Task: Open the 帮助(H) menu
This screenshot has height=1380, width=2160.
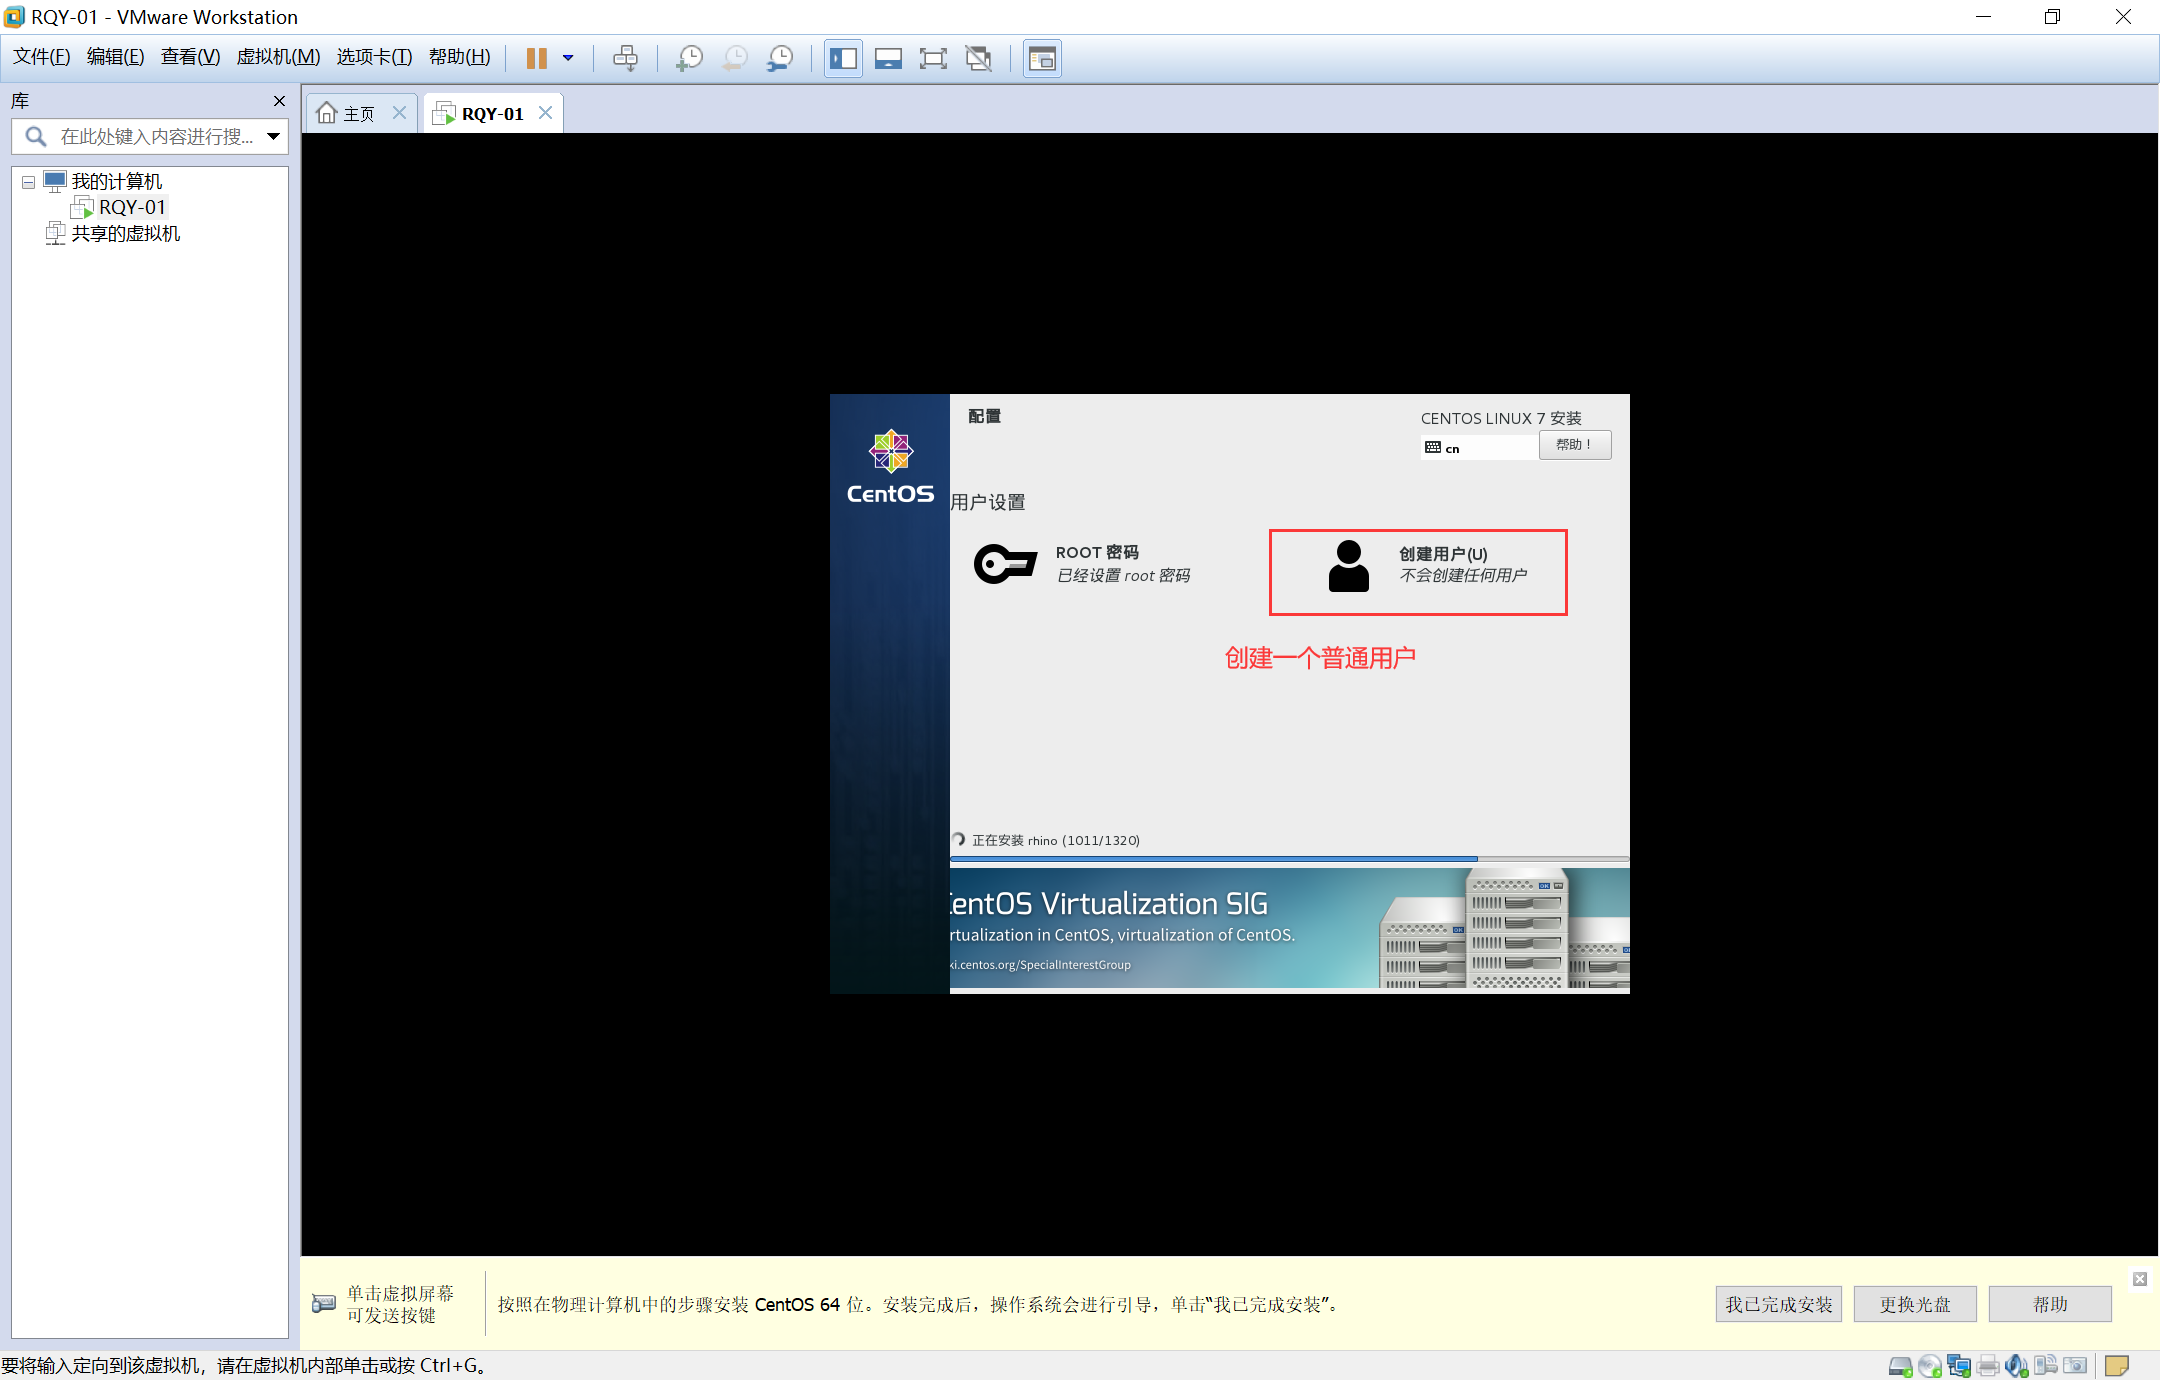Action: [459, 57]
